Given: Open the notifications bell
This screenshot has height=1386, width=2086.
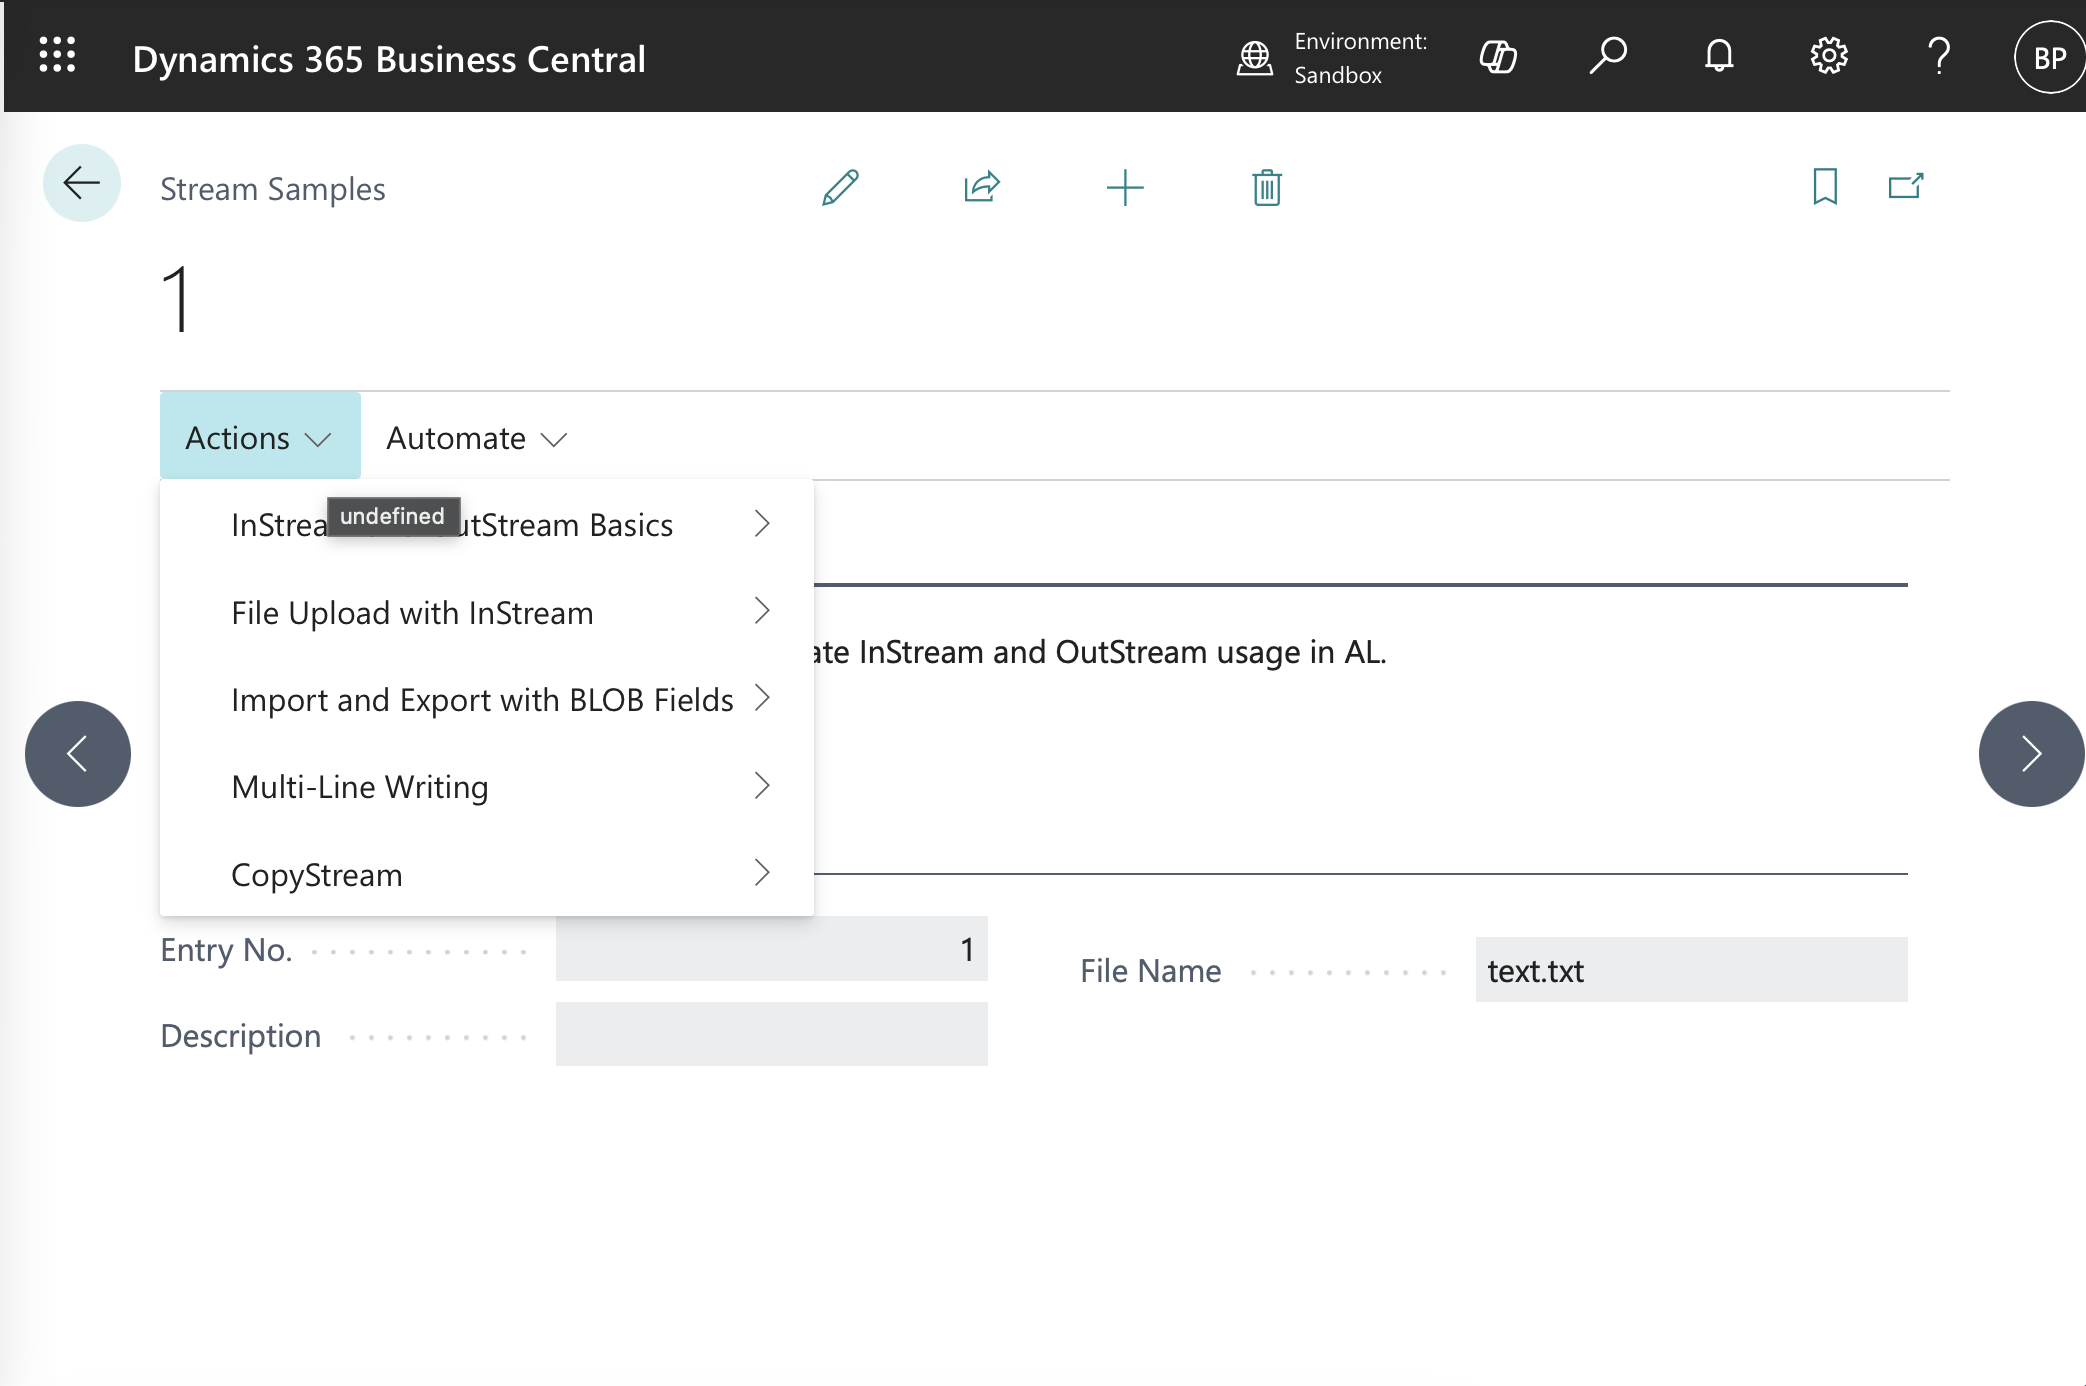Looking at the screenshot, I should [x=1719, y=56].
